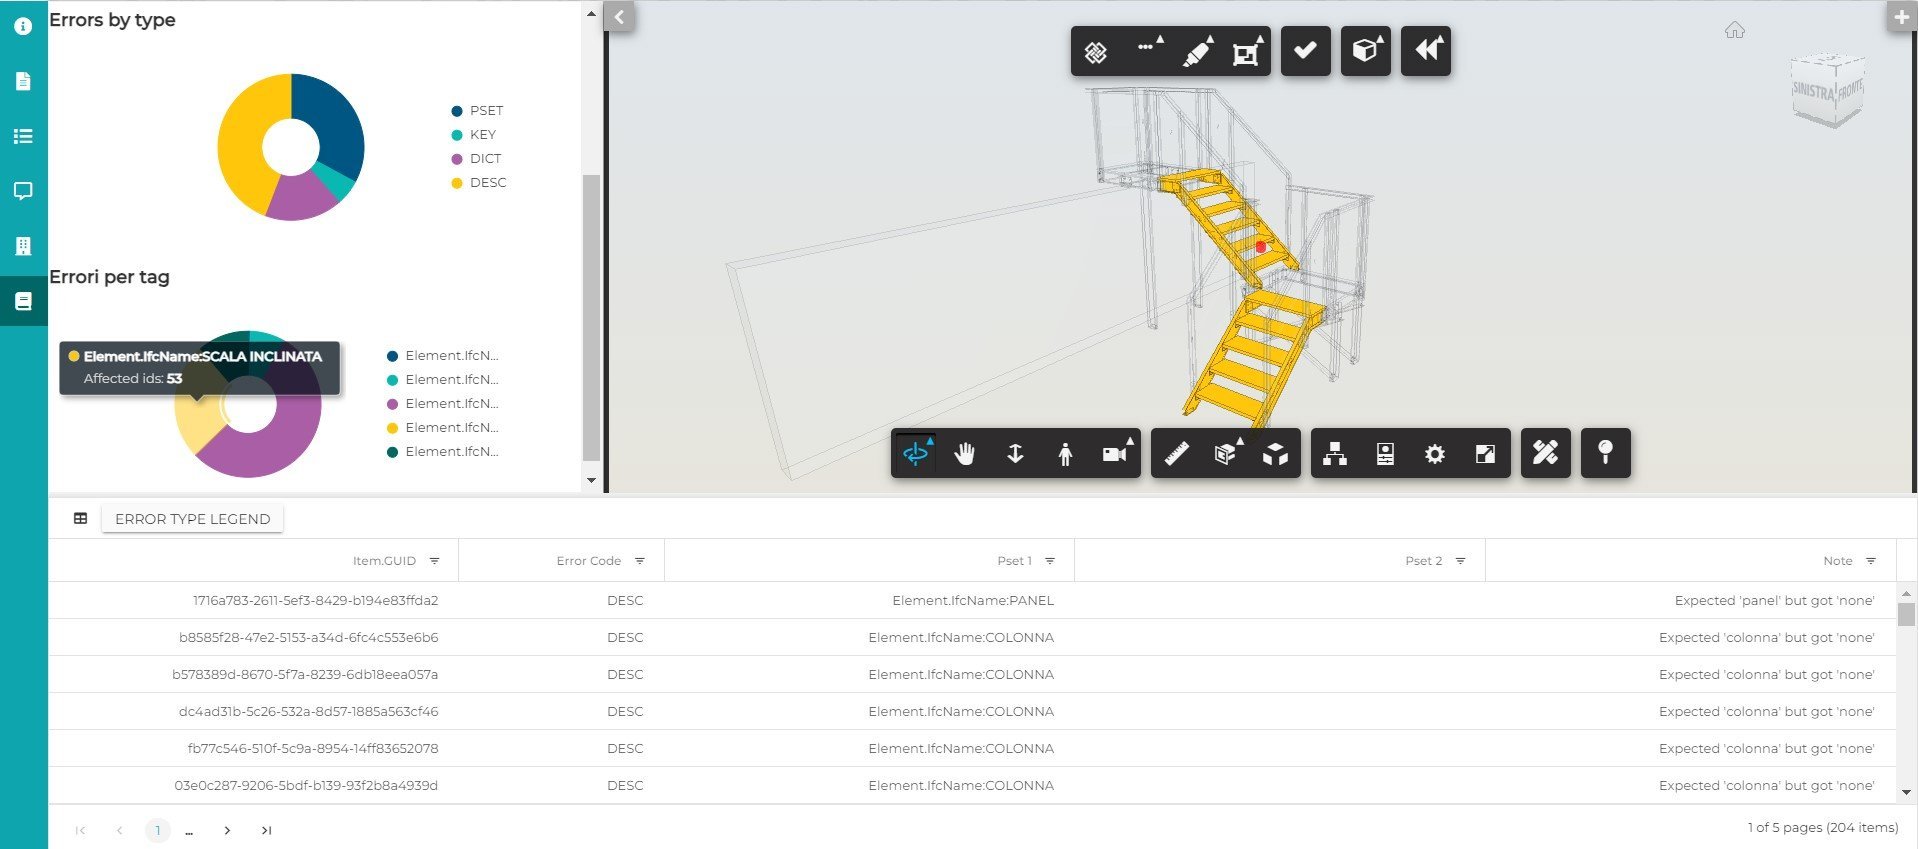Open the ERROR TYPE LEGEND
This screenshot has height=849, width=1918.
[x=192, y=519]
